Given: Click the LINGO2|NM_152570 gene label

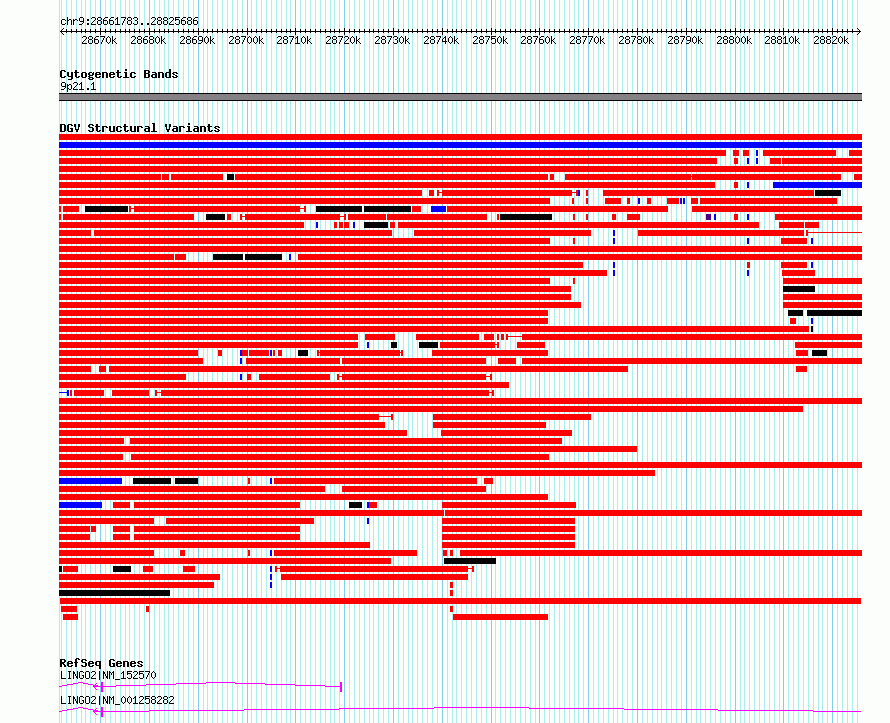Looking at the screenshot, I should (x=108, y=675).
